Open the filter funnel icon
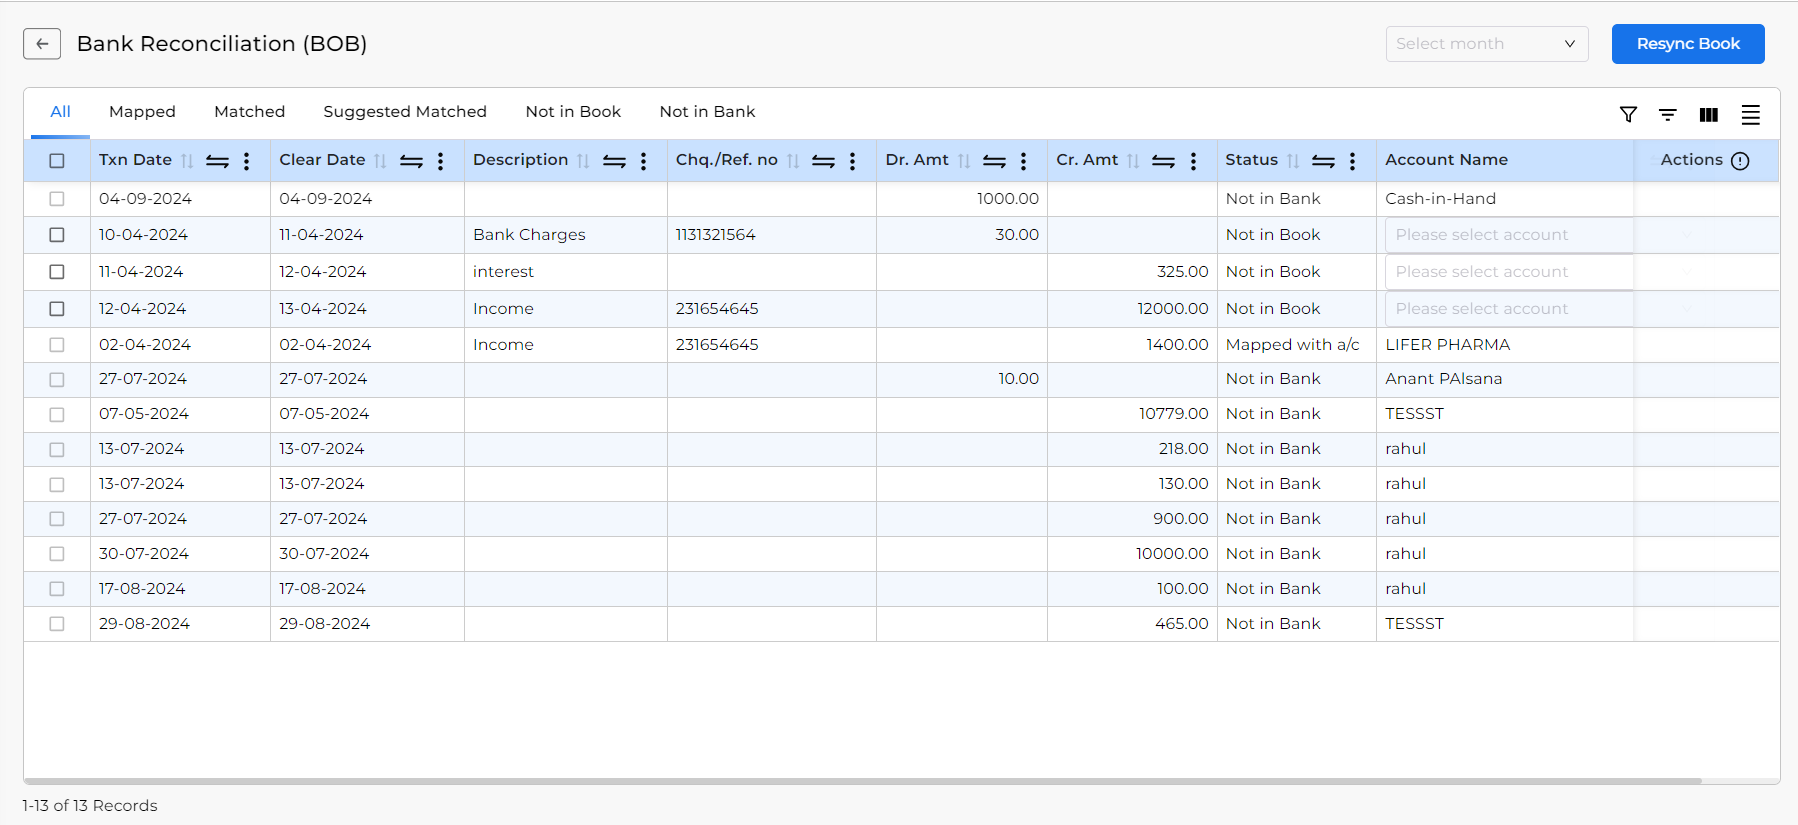1798x825 pixels. coord(1628,115)
